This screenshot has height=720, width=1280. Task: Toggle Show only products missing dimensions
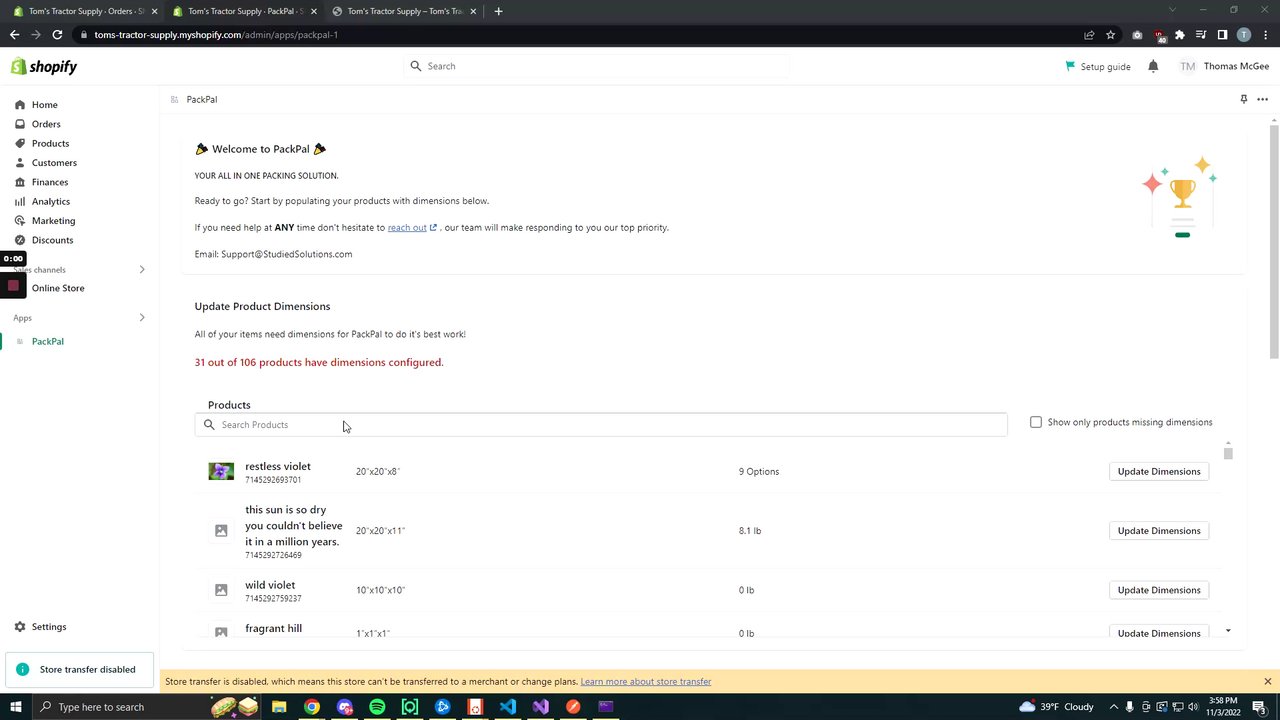[1036, 422]
